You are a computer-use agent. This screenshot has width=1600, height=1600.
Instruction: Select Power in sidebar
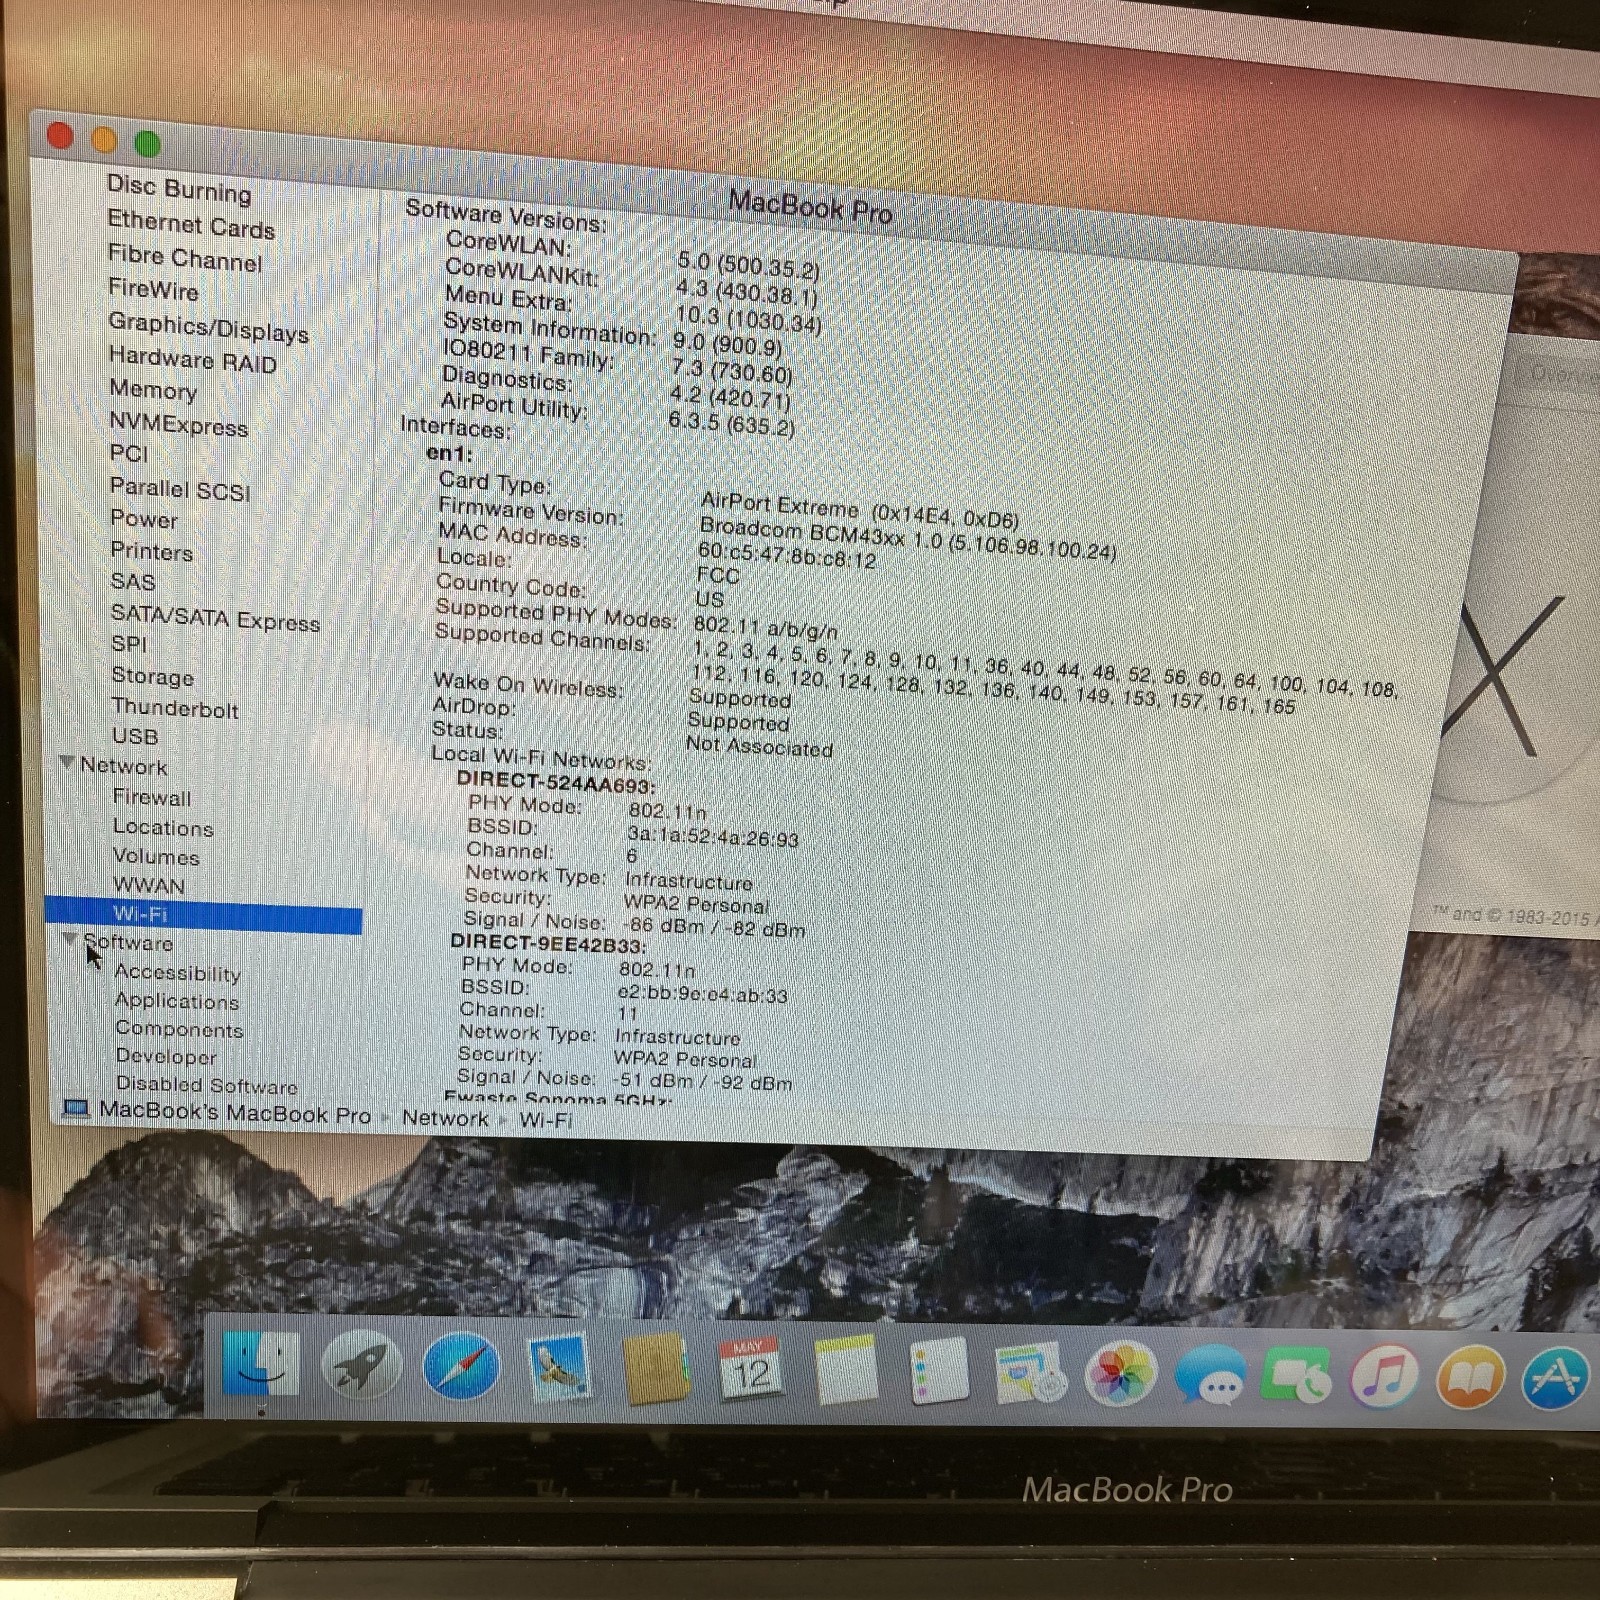[144, 519]
